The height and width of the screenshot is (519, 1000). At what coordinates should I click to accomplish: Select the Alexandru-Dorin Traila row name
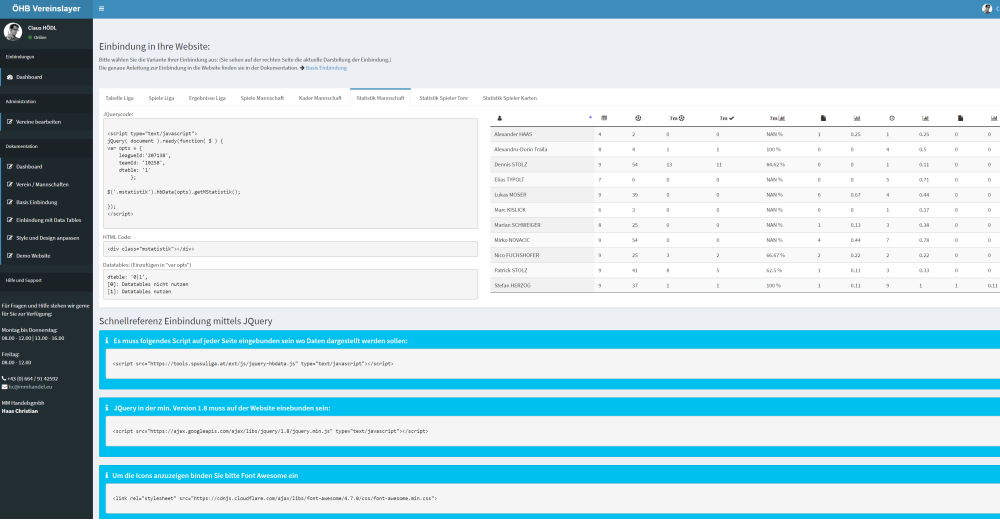520,149
